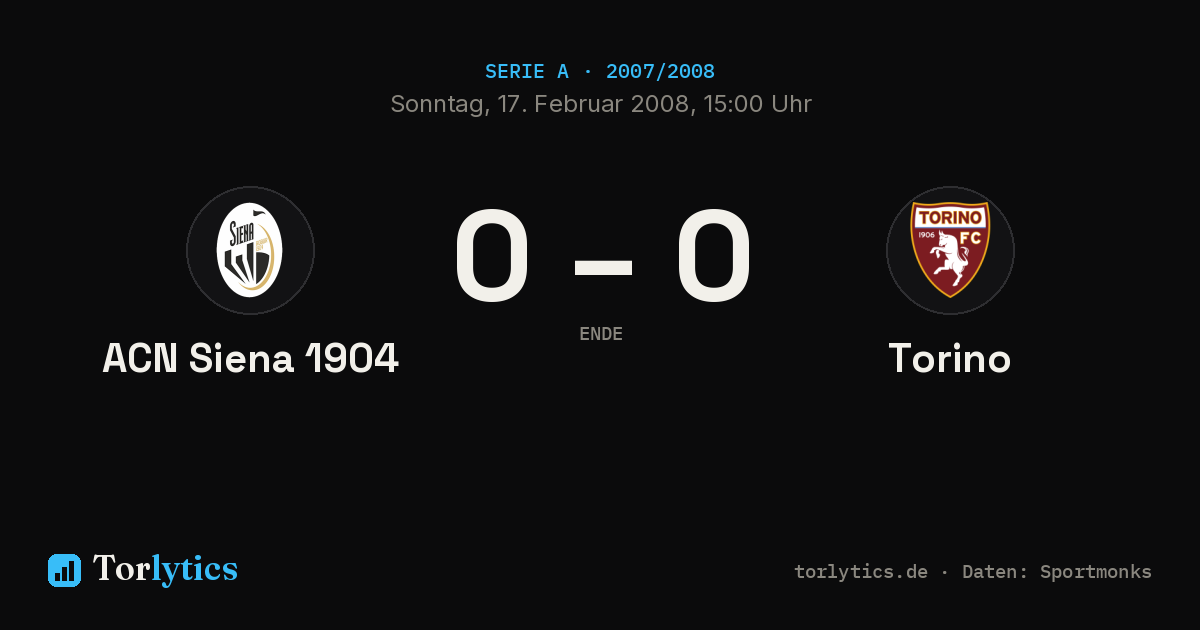
Task: Click the home team score zero
Action: pyautogui.click(x=491, y=256)
